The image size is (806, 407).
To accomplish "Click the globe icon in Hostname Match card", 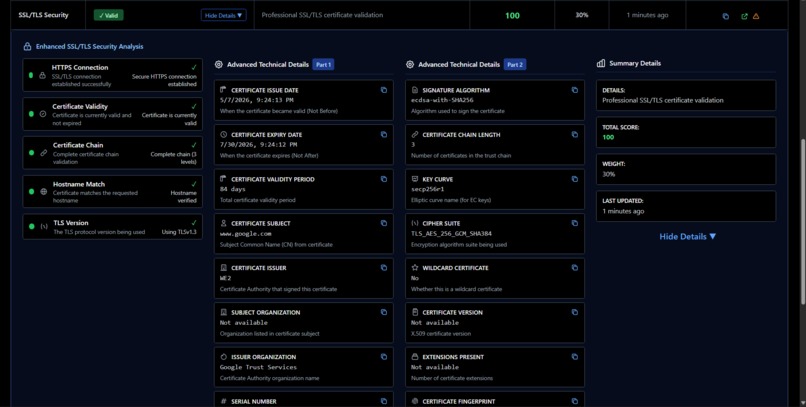I will [44, 192].
